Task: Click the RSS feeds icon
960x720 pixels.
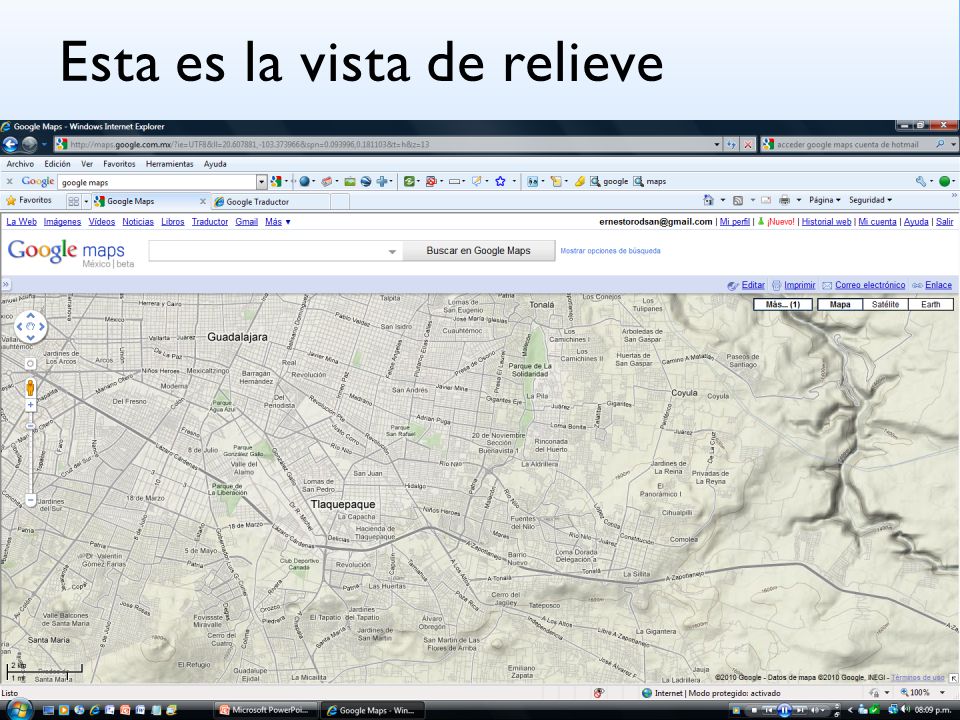Action: pos(738,200)
